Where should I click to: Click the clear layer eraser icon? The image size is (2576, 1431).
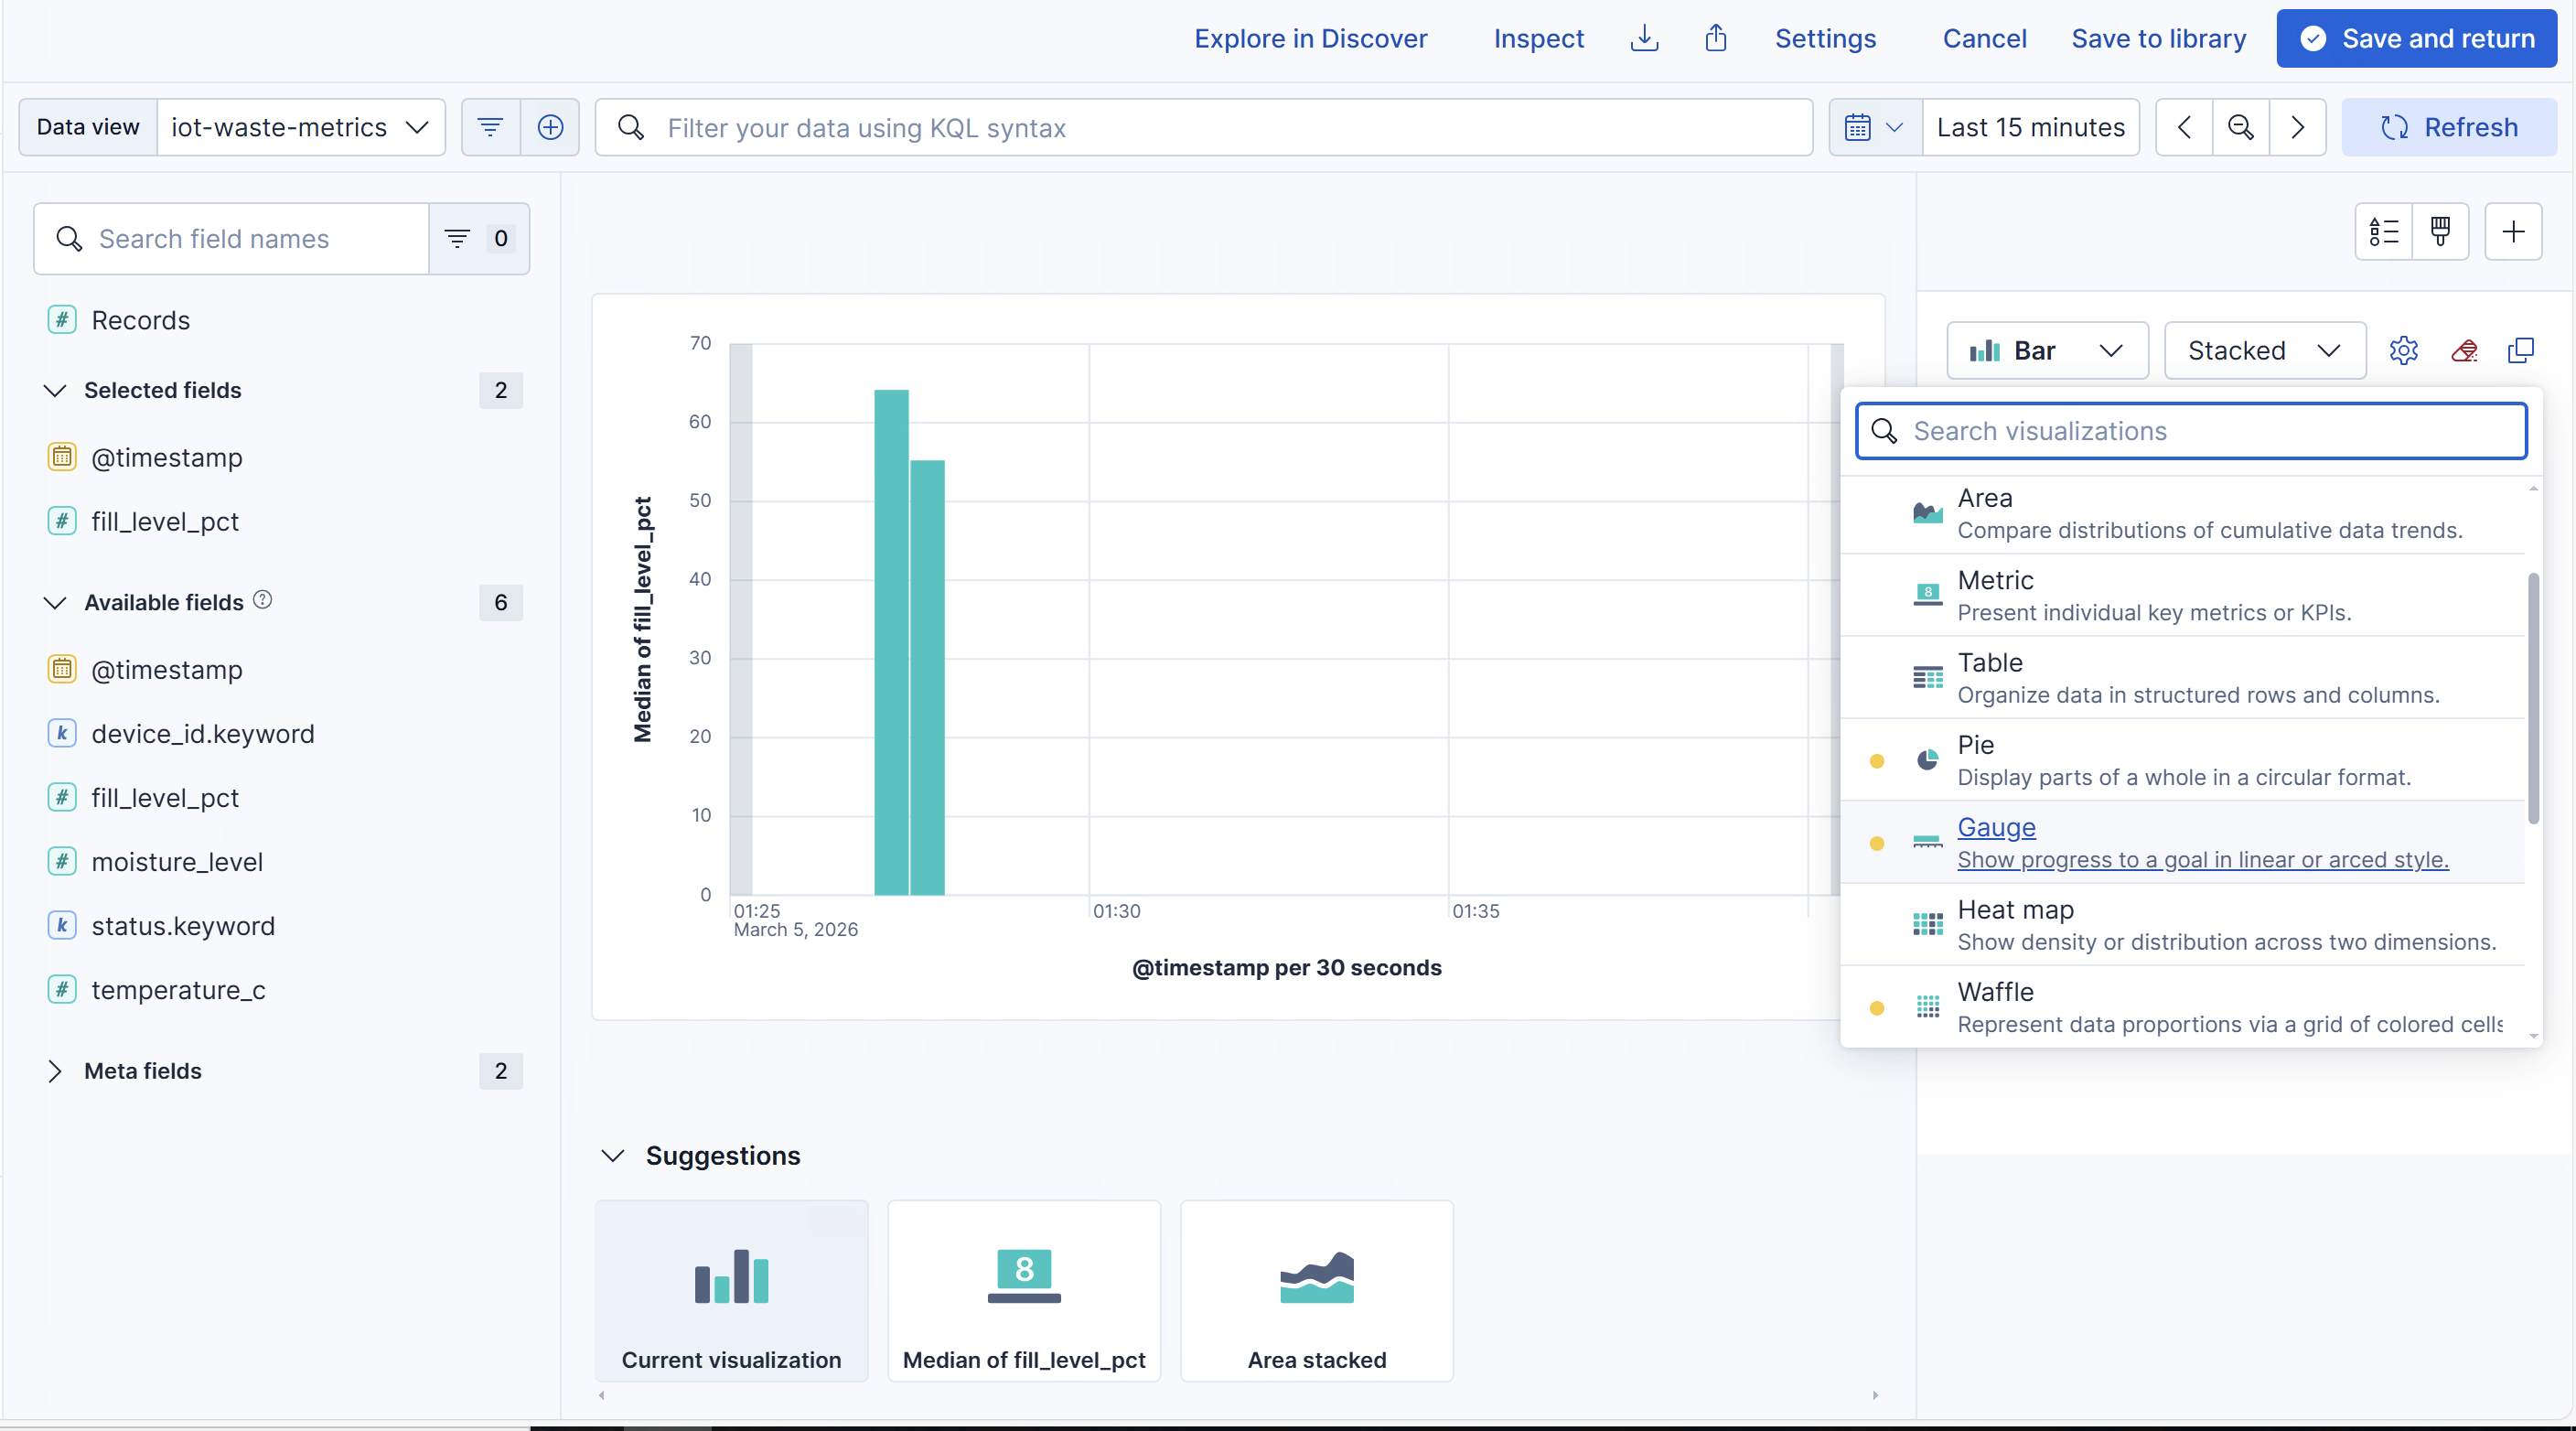(x=2464, y=350)
